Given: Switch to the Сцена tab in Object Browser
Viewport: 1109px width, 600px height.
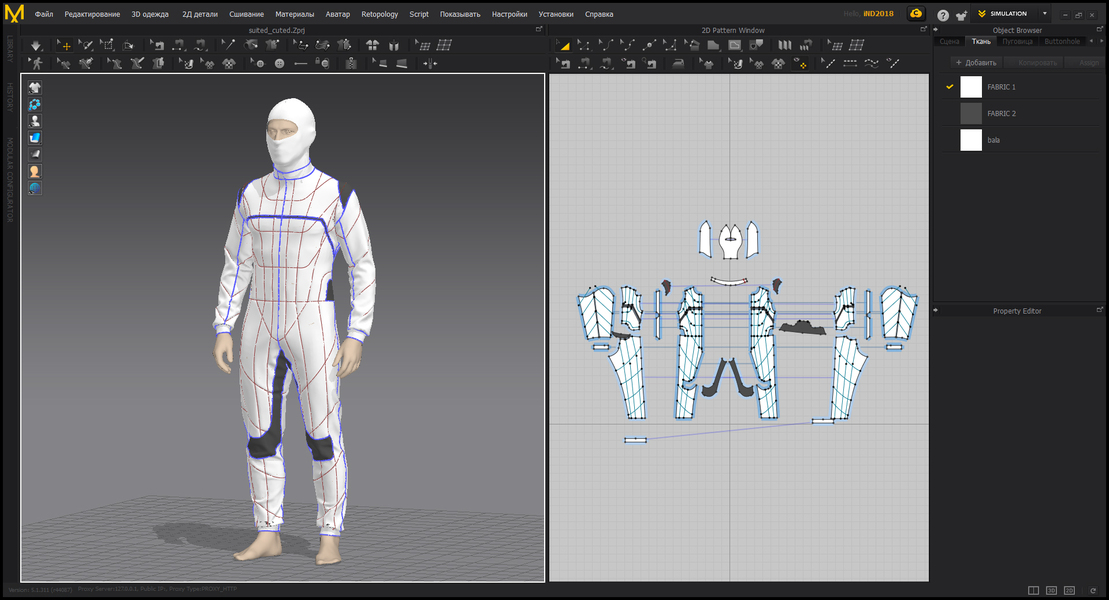Looking at the screenshot, I should point(949,41).
